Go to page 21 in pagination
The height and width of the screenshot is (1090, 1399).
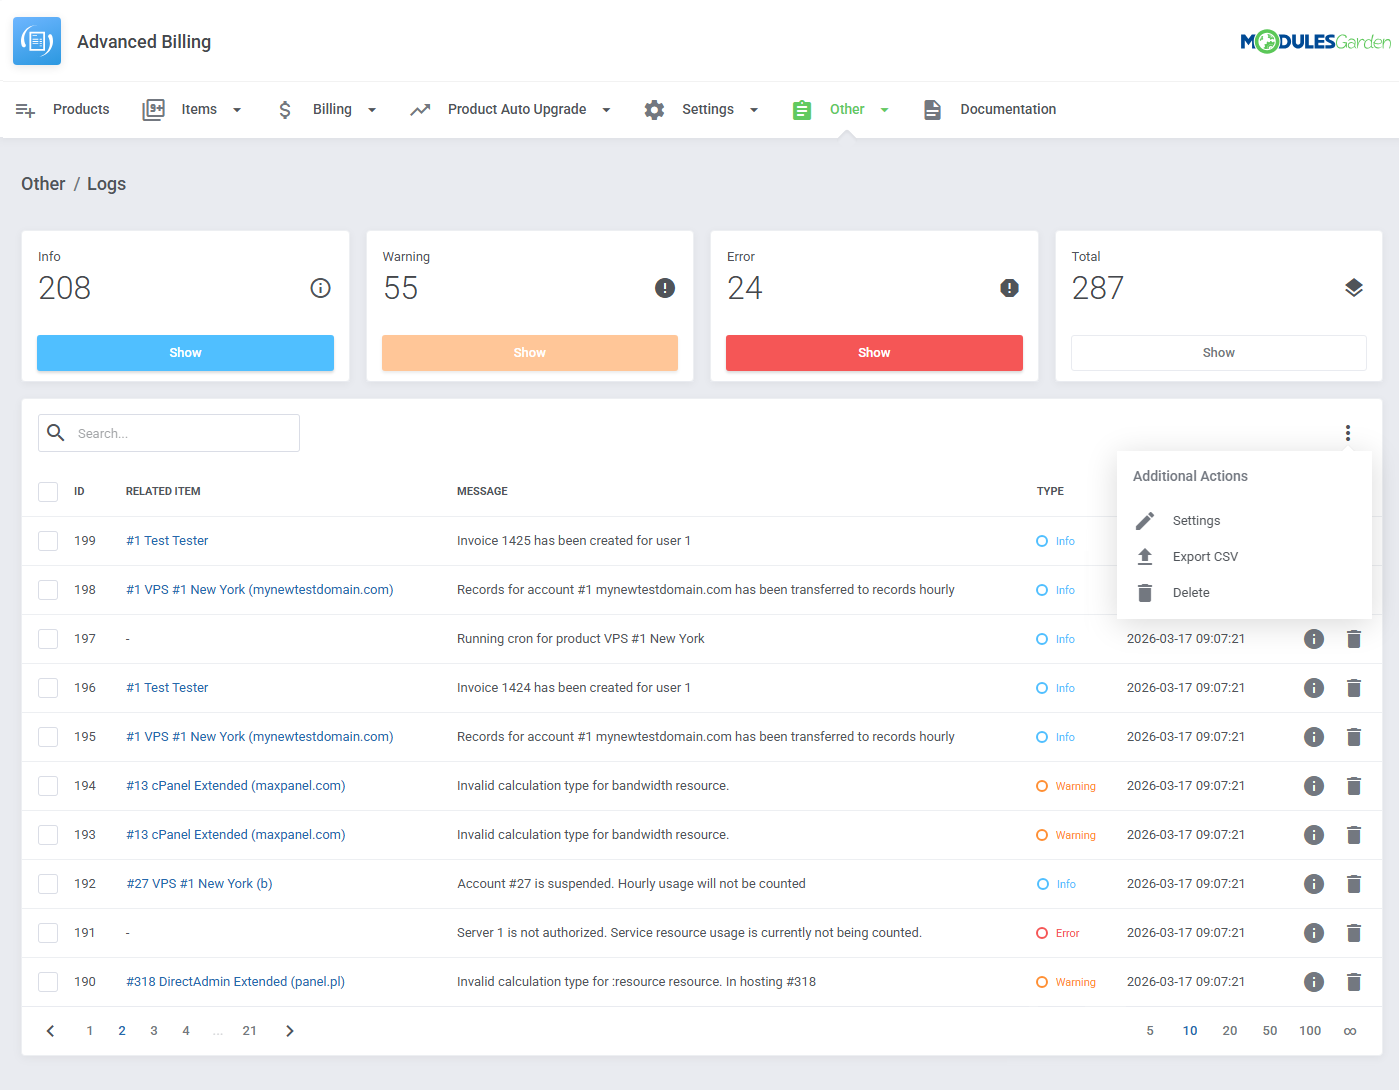pos(249,1031)
